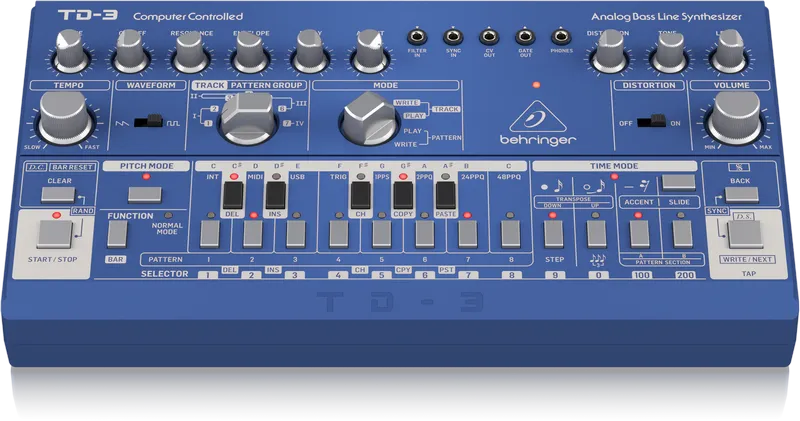Click the top-row DISTORTION amount knob

[x=609, y=51]
